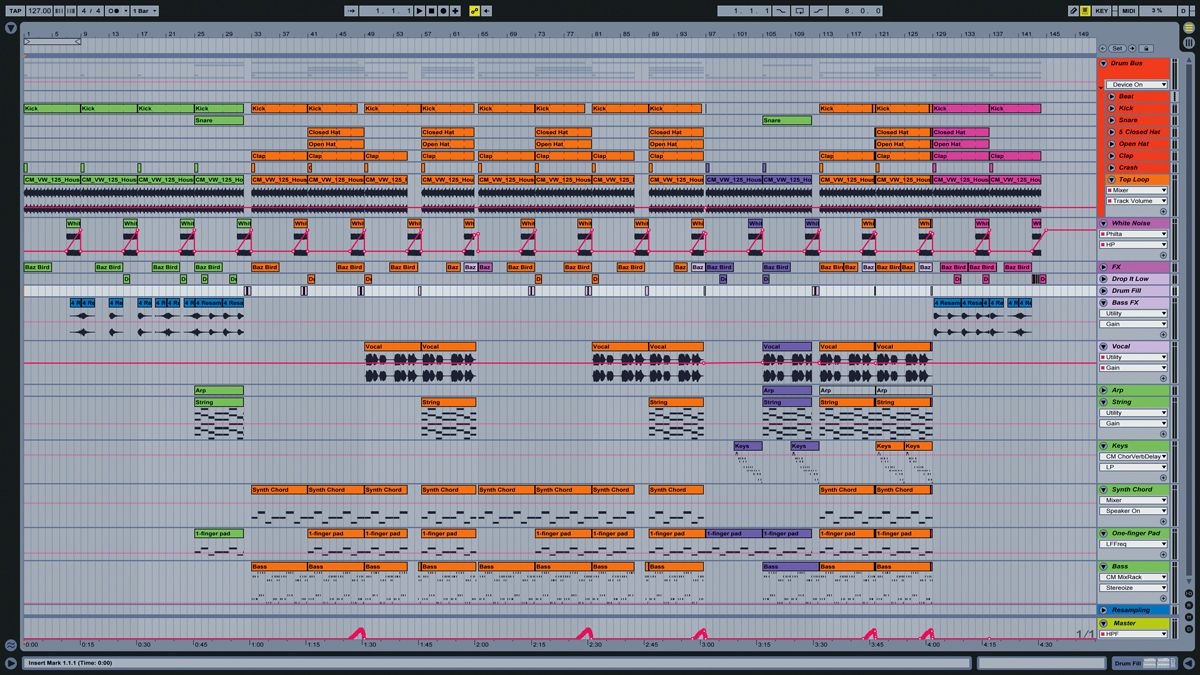Image resolution: width=1200 pixels, height=675 pixels.
Task: Expand the Kick chain under Drum Bus
Action: pyautogui.click(x=1110, y=107)
